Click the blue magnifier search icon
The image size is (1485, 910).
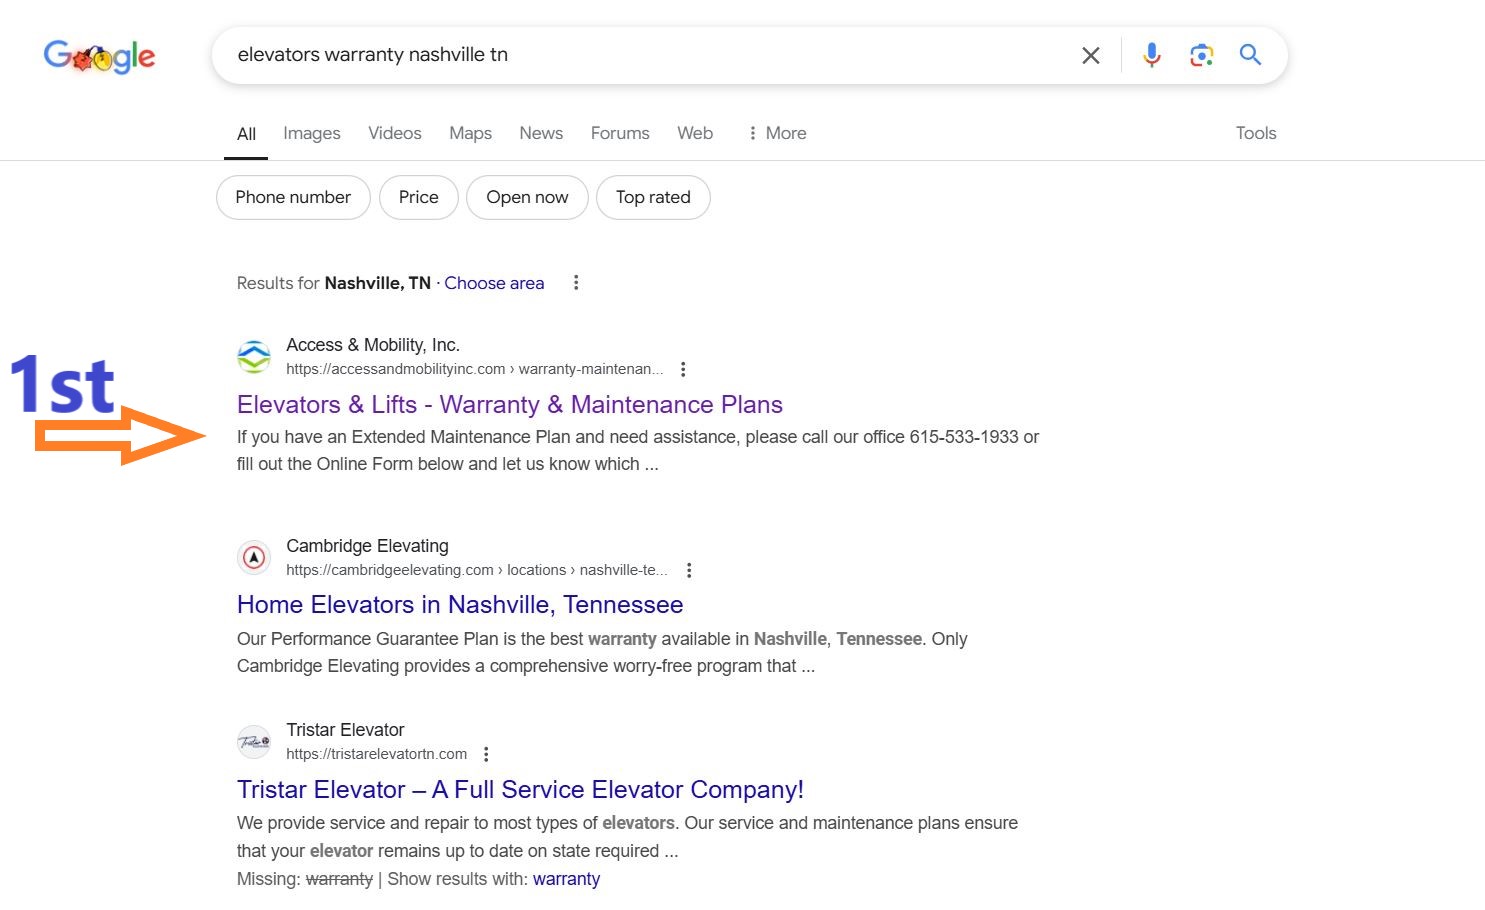1250,54
